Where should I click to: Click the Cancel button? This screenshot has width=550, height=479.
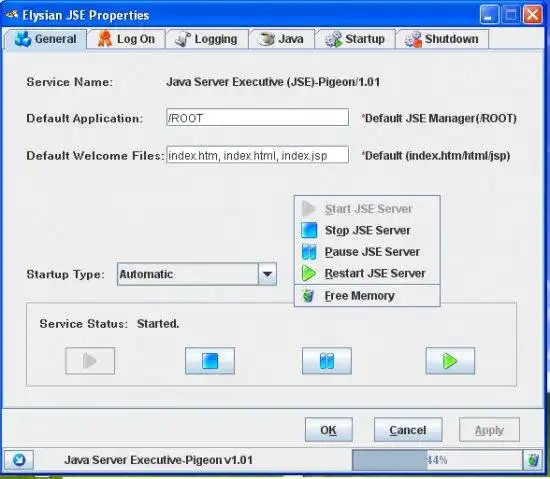408,430
